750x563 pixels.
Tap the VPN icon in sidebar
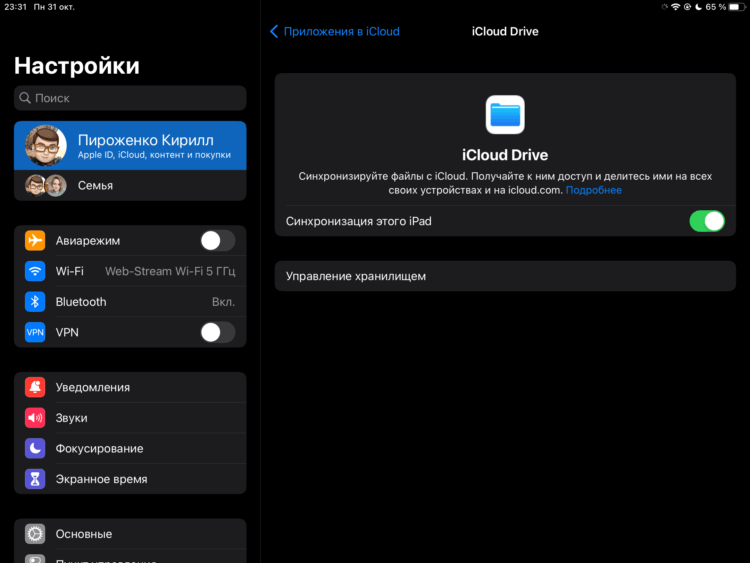pos(35,332)
